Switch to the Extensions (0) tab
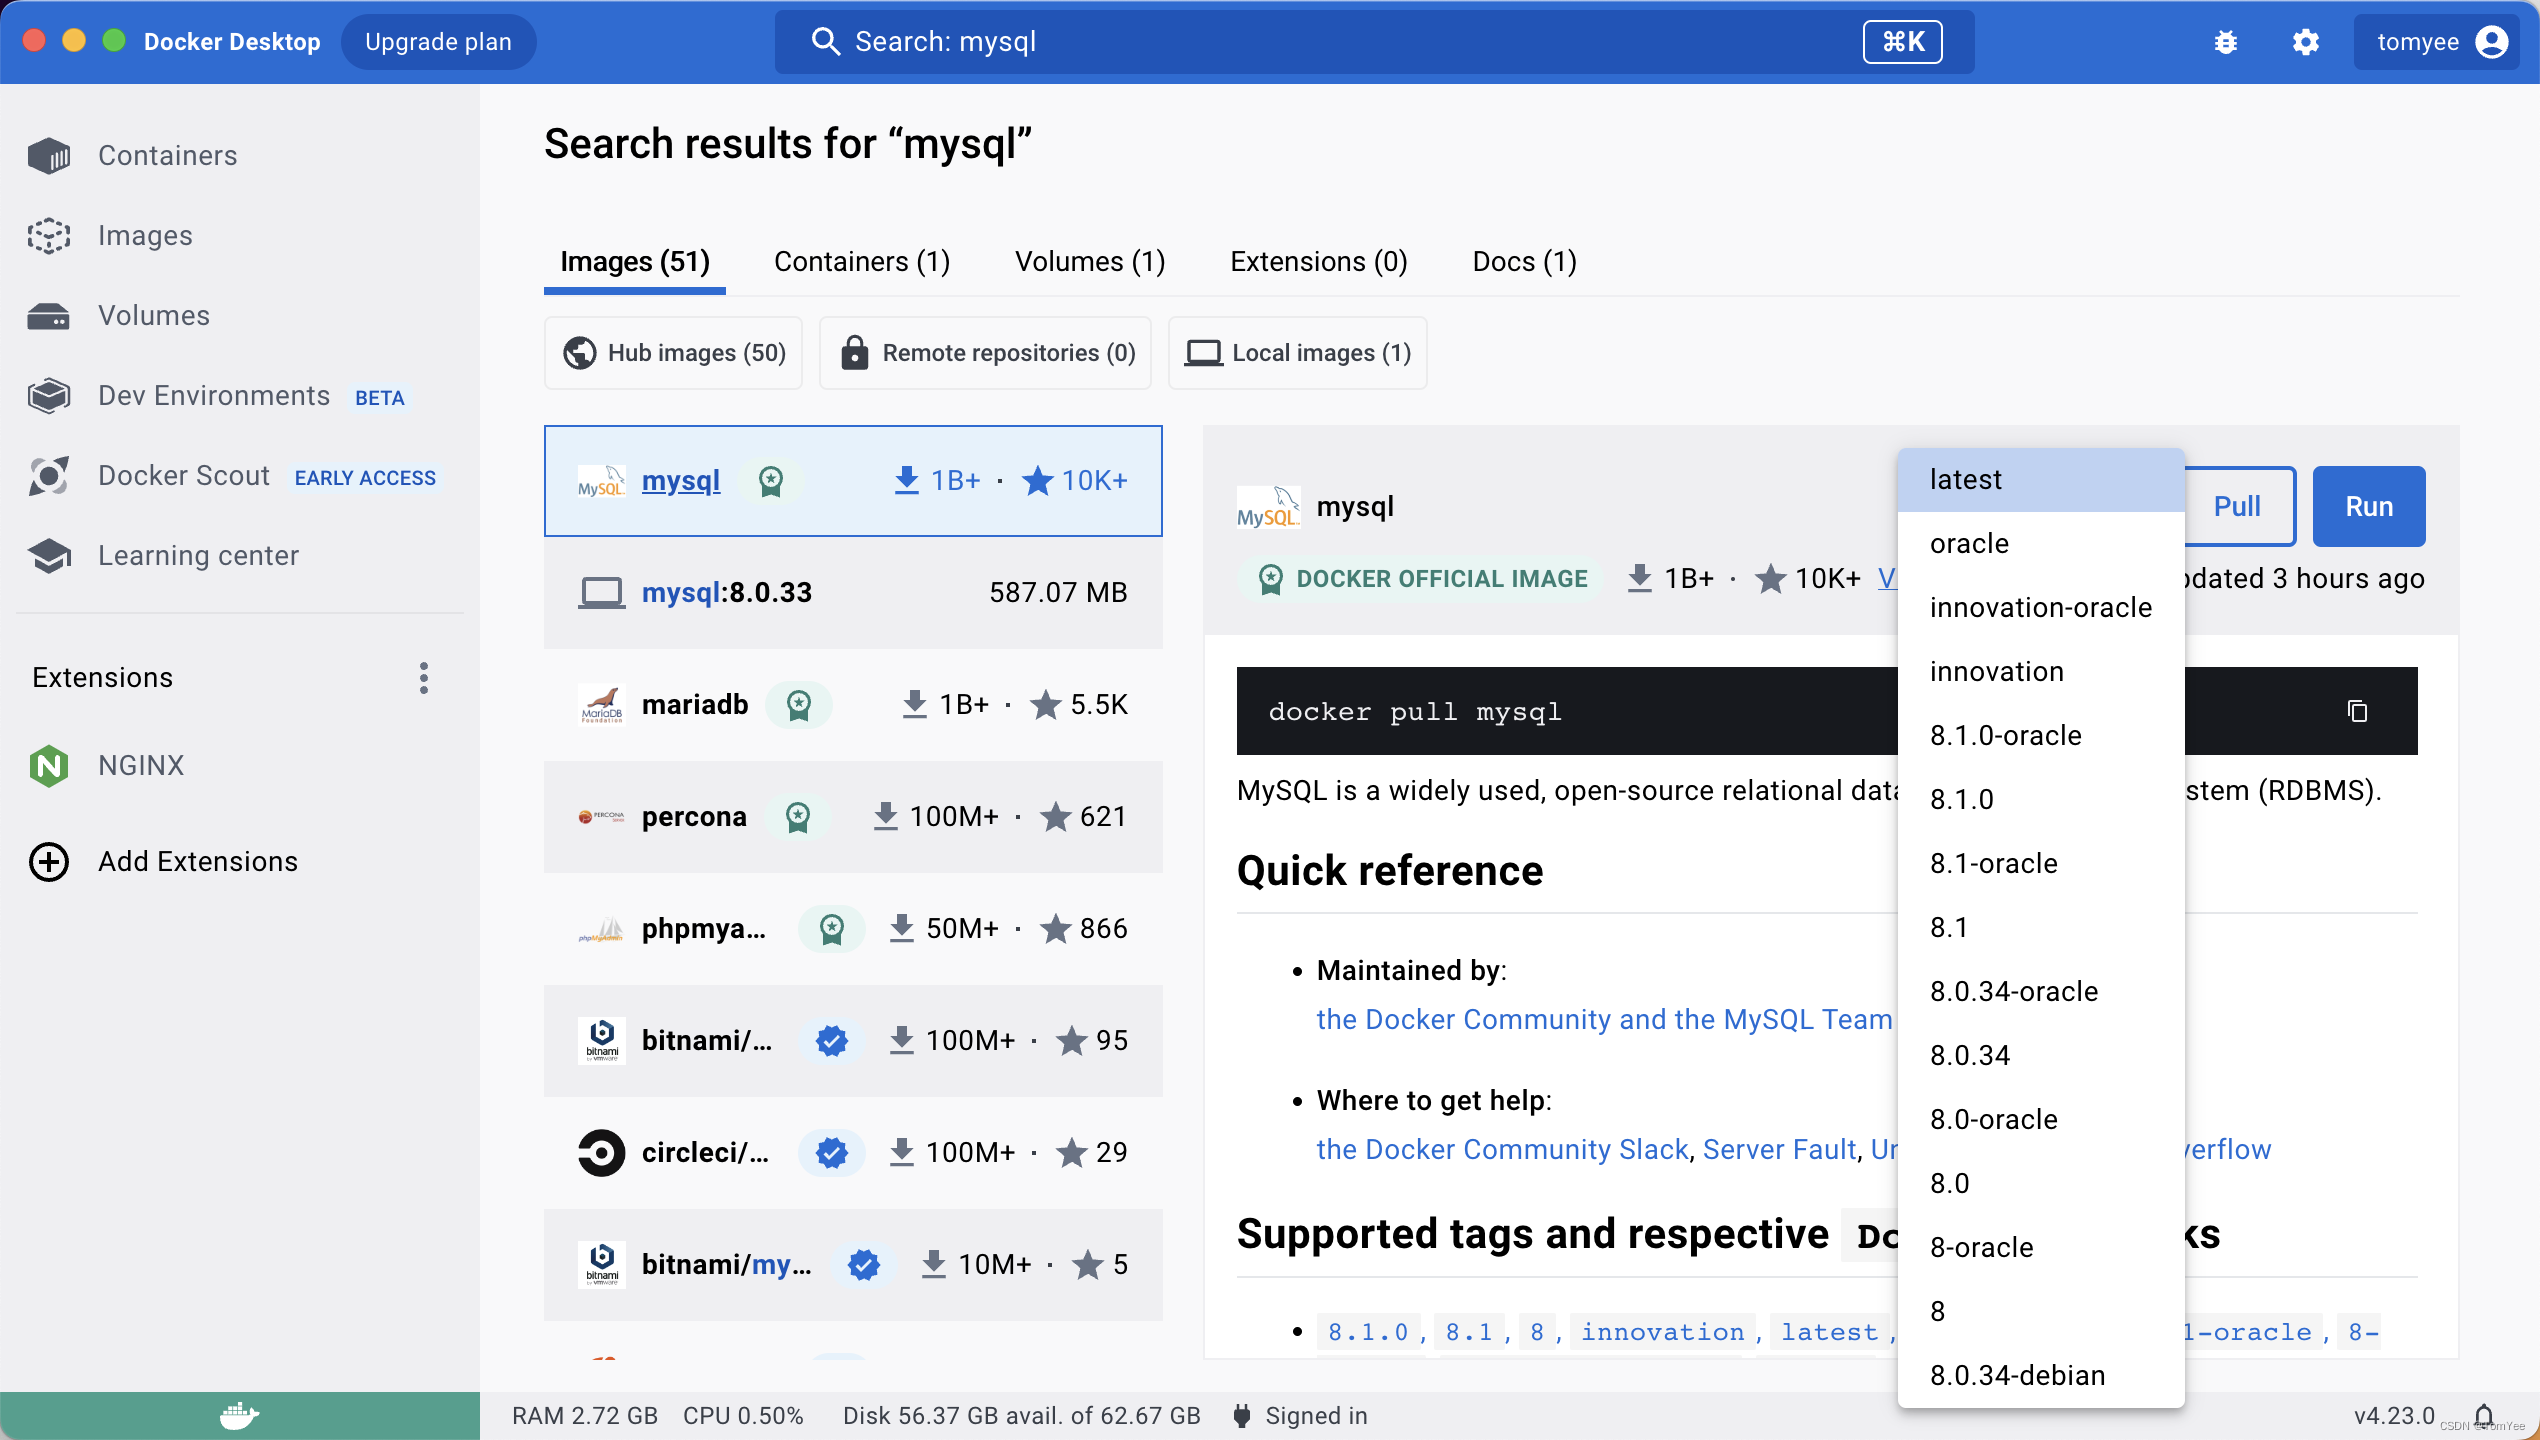This screenshot has height=1440, width=2540. (x=1319, y=262)
